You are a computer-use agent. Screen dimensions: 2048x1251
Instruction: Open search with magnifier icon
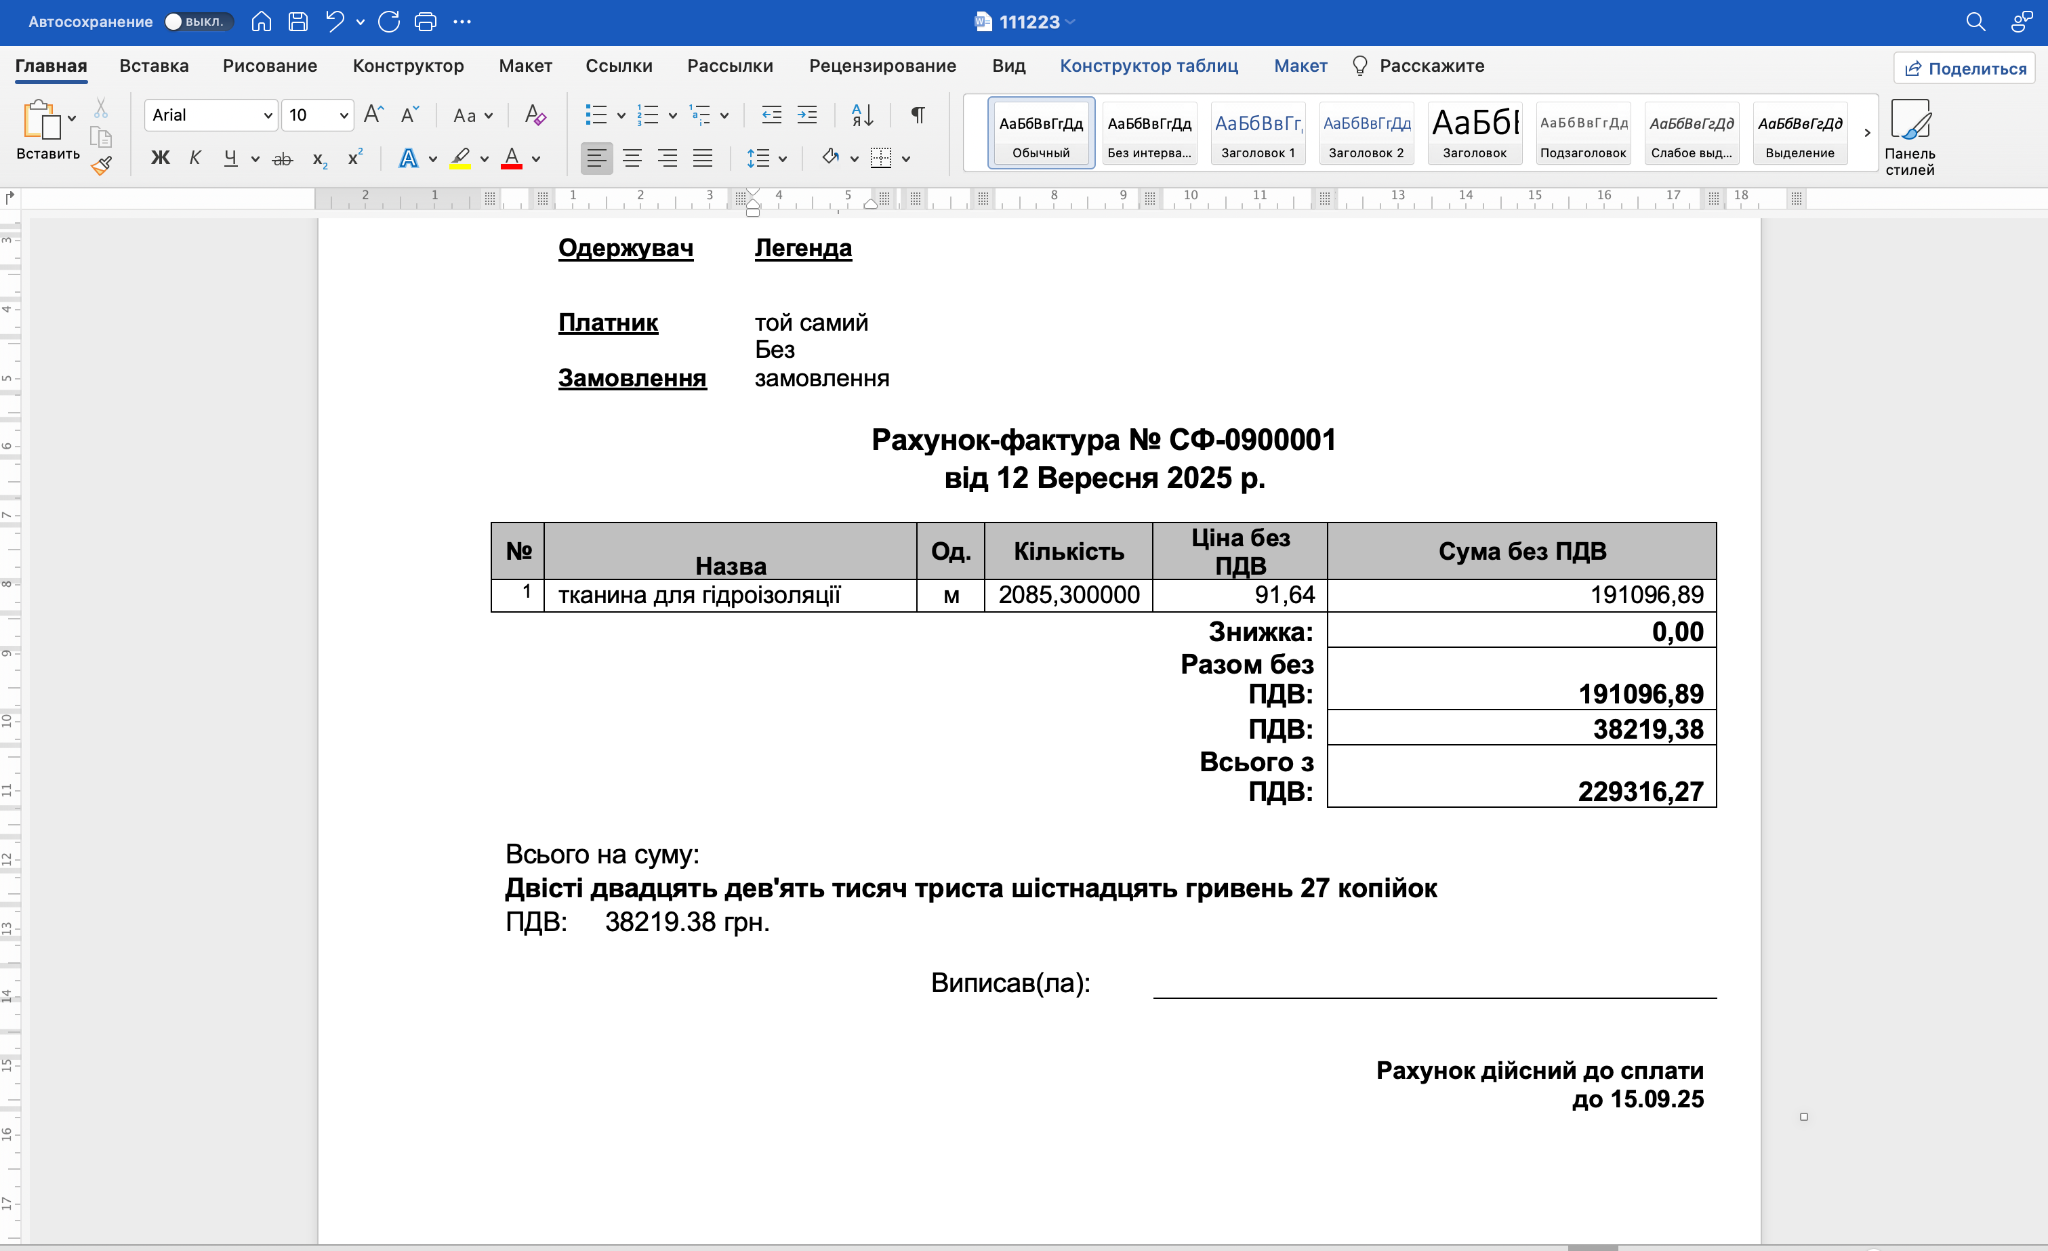point(1975,21)
